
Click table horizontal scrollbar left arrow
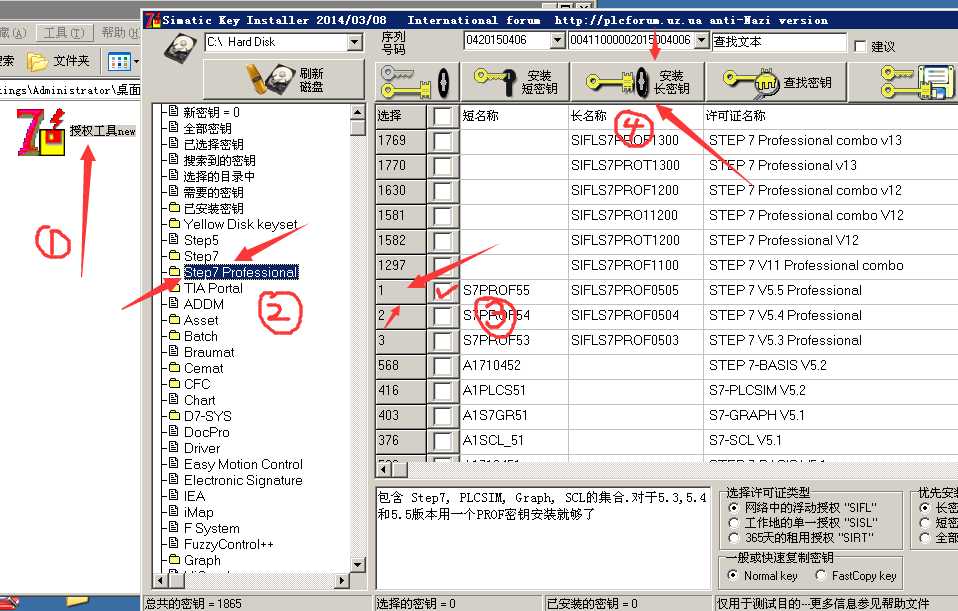click(384, 469)
